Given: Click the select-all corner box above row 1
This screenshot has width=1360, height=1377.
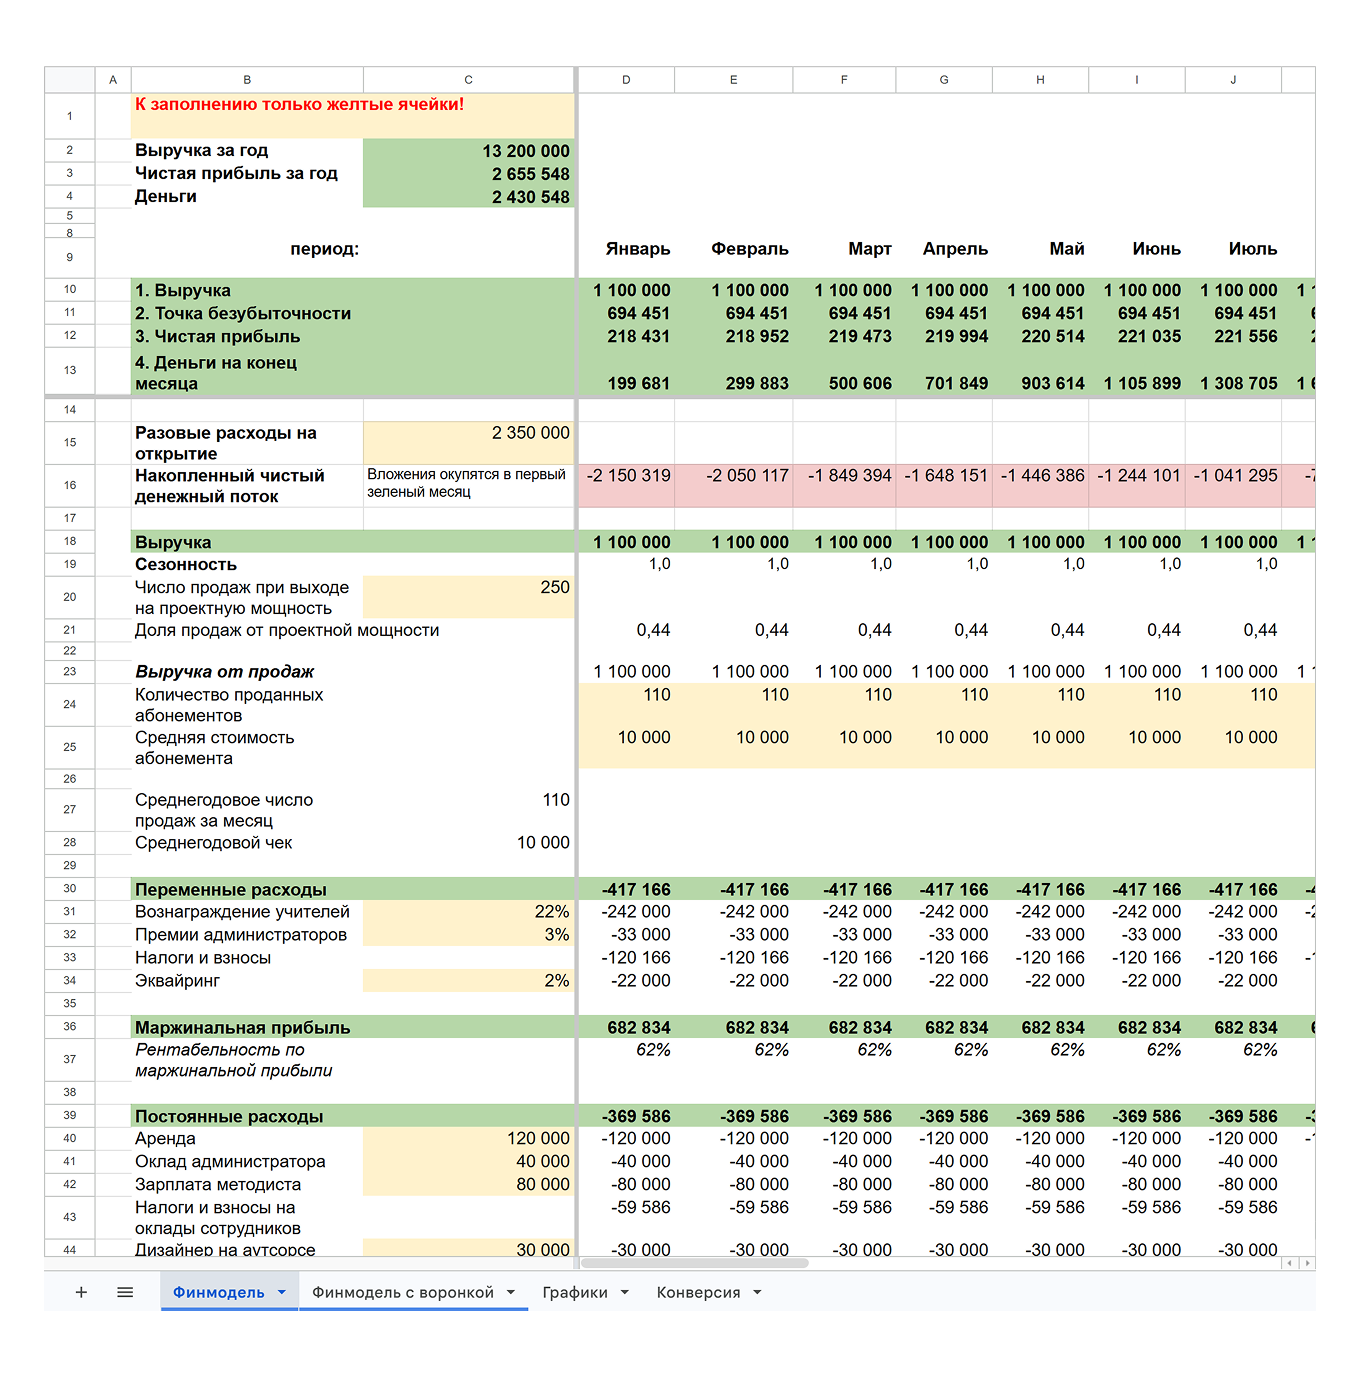Looking at the screenshot, I should pyautogui.click(x=70, y=80).
